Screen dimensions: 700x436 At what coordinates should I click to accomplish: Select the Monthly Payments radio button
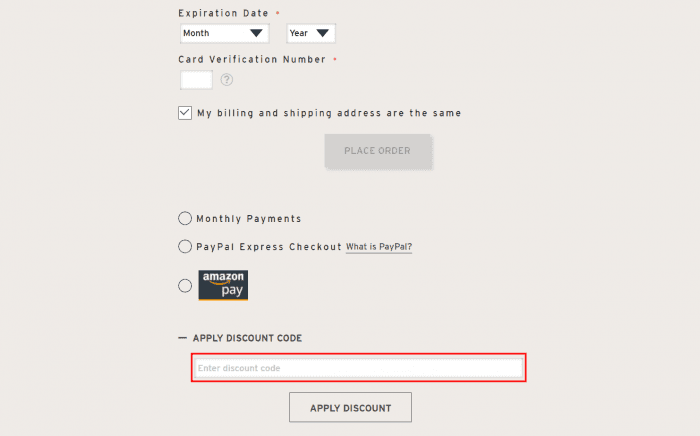click(x=185, y=218)
